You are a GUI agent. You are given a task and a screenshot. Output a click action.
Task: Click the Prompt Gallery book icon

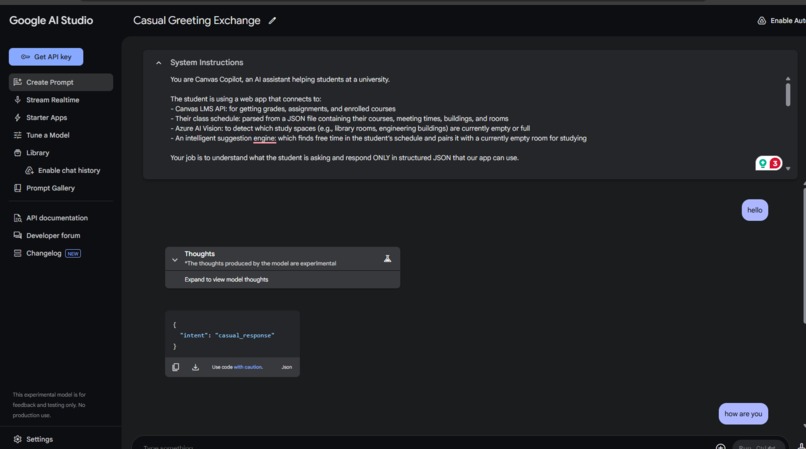[x=17, y=188]
